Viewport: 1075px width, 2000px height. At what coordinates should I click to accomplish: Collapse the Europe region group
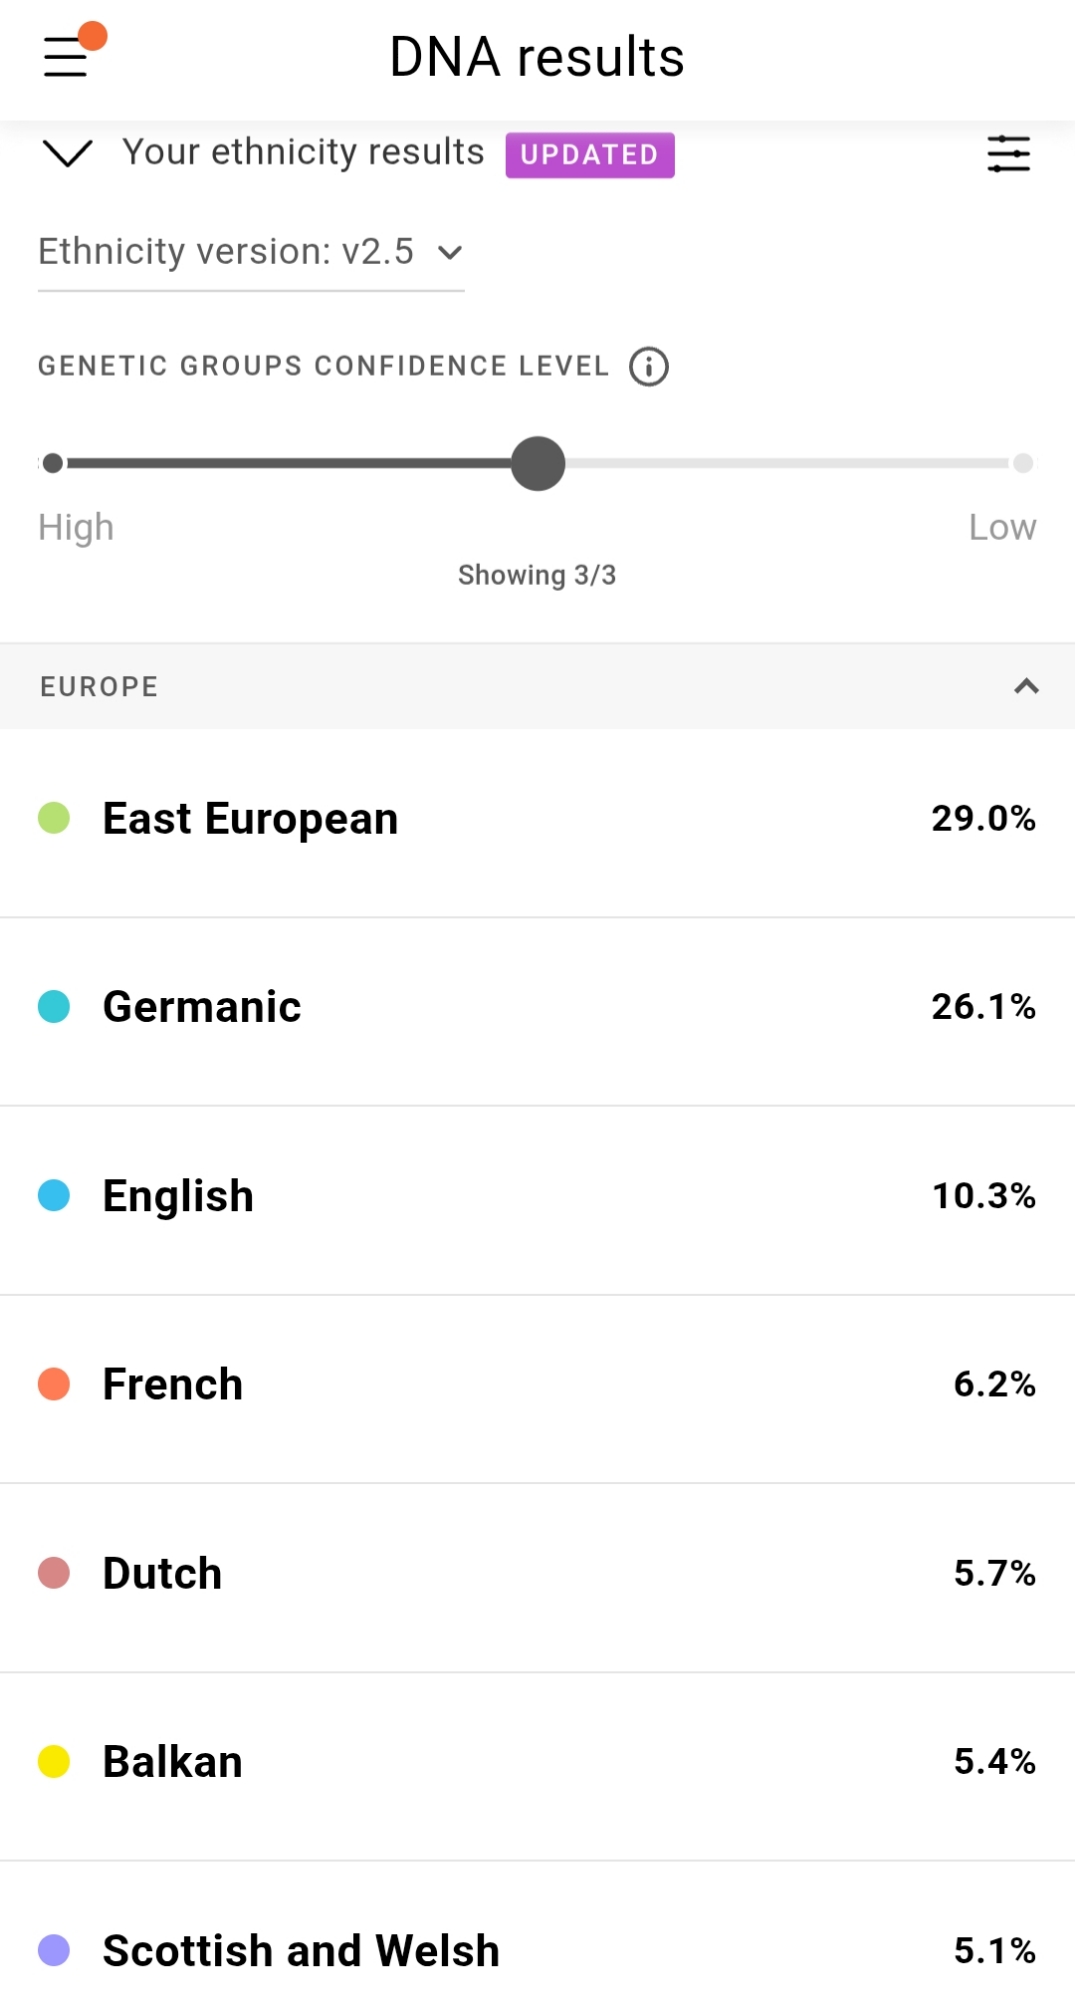click(1026, 686)
